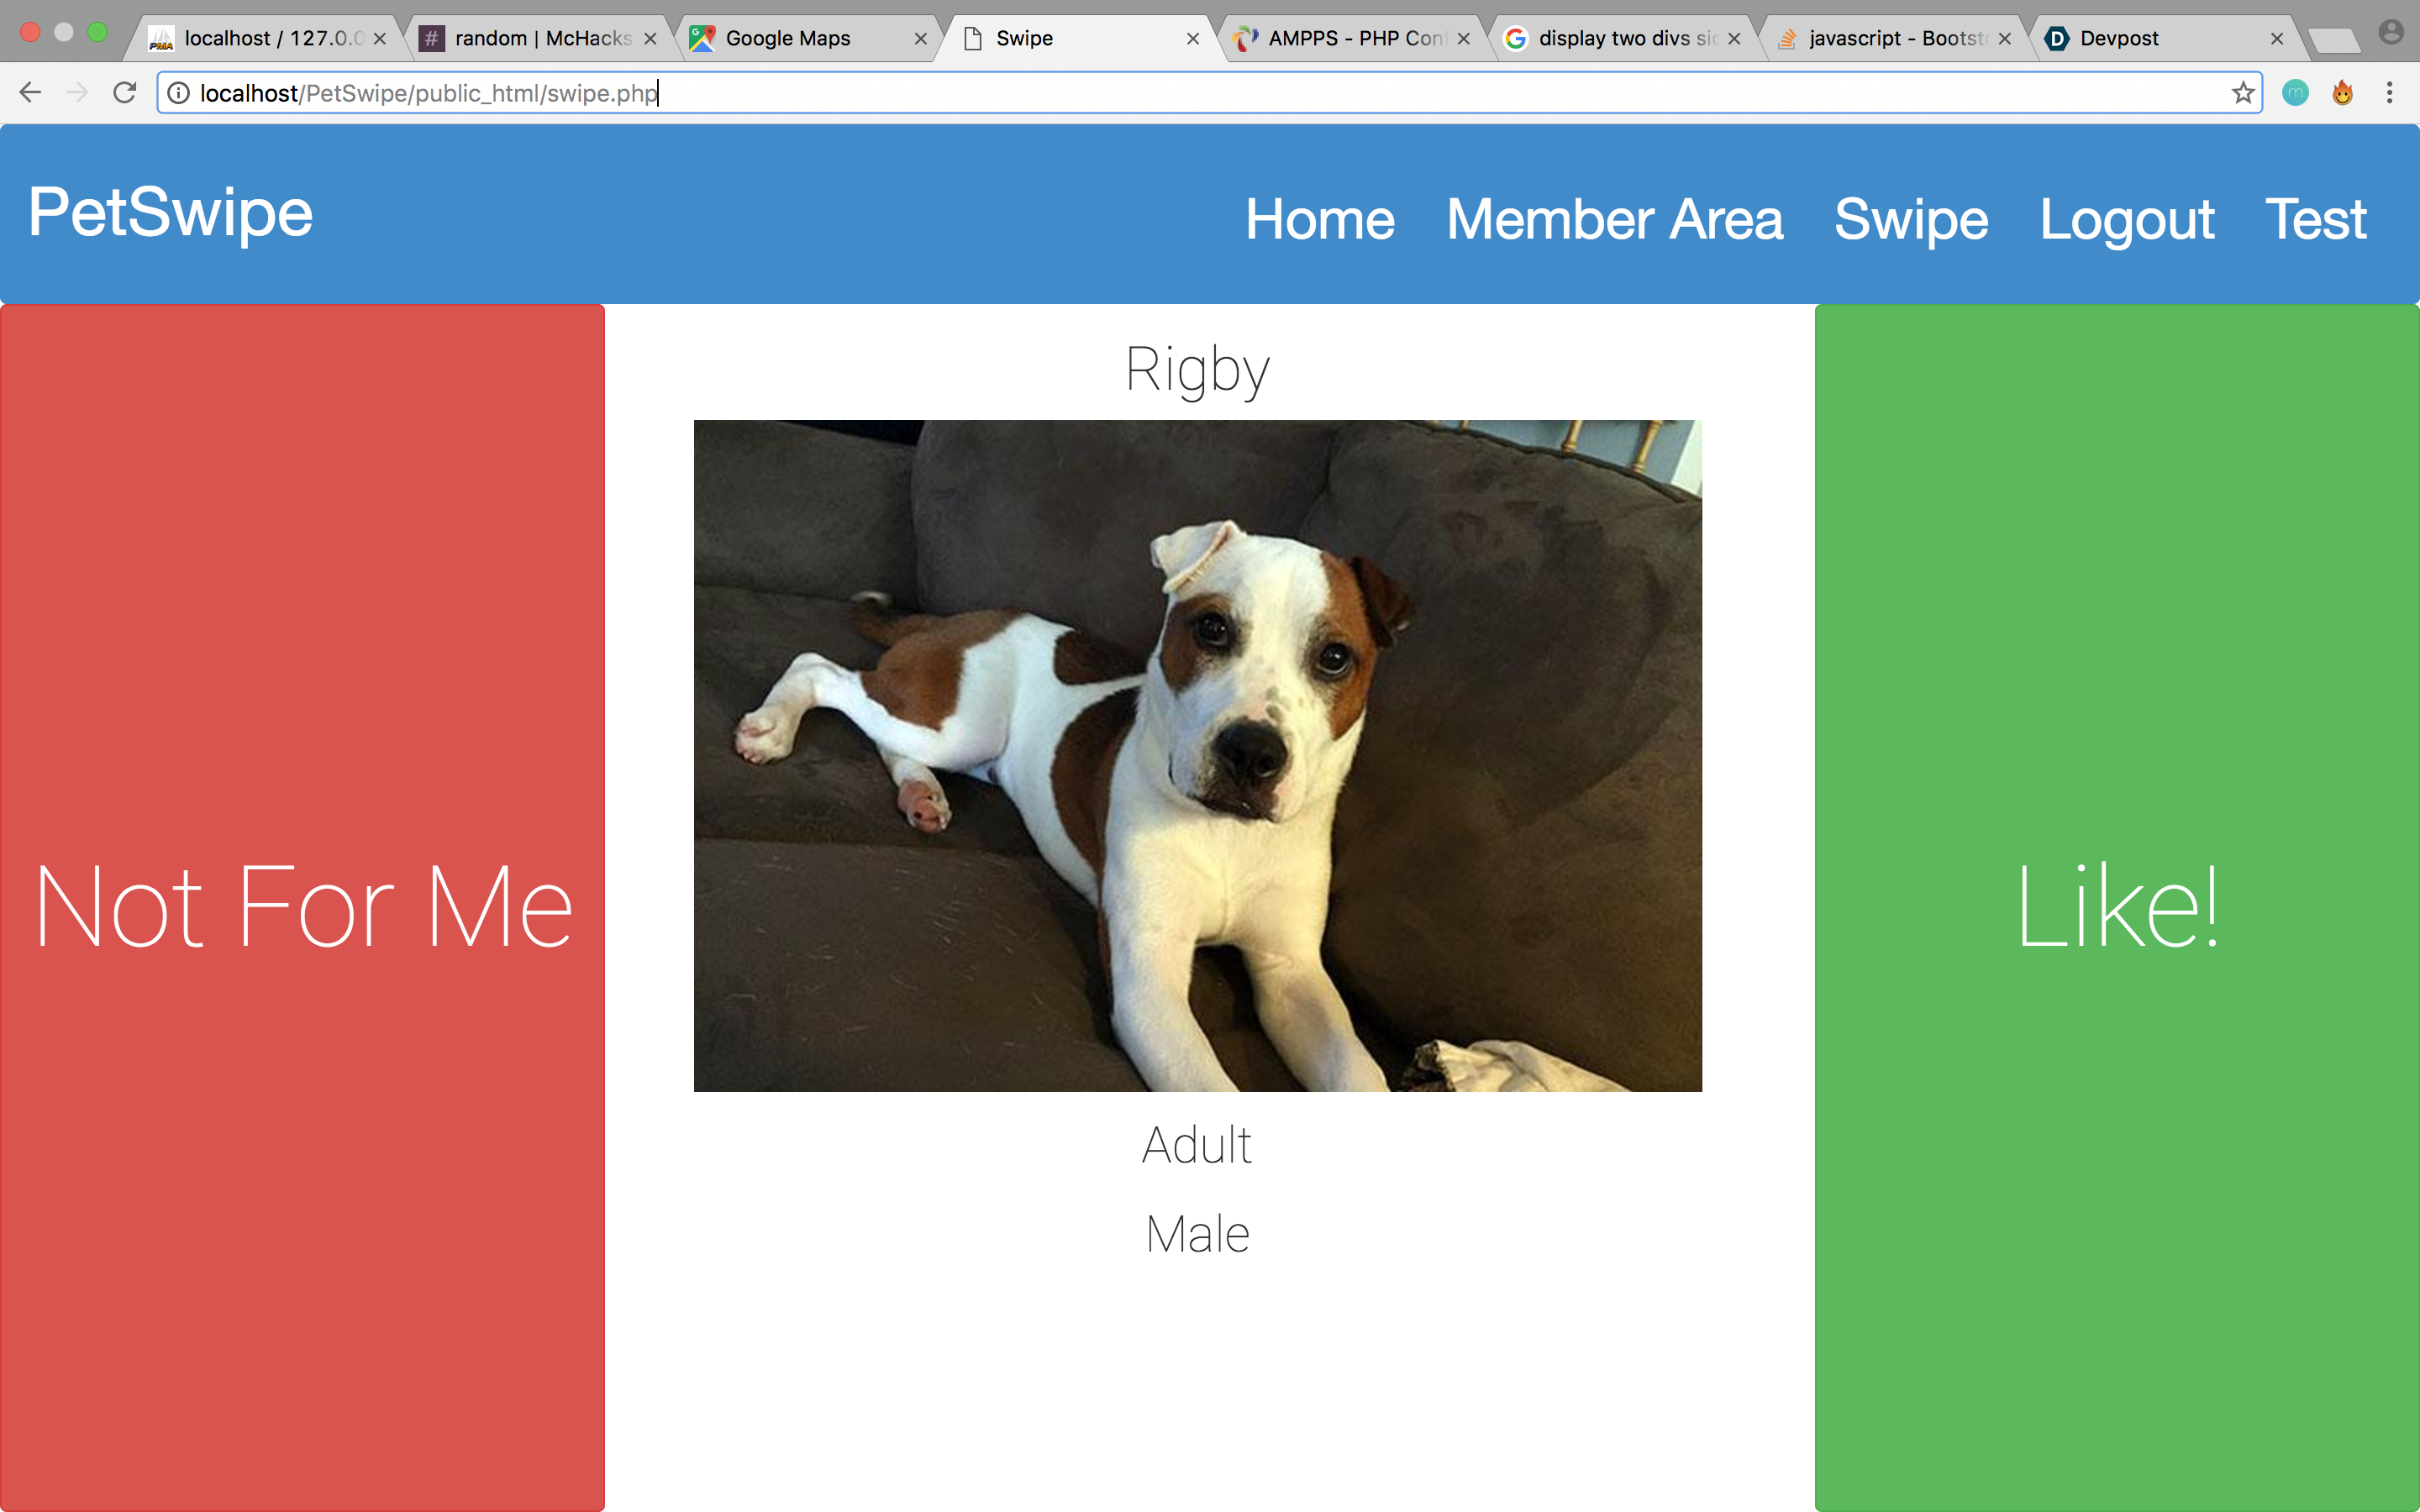This screenshot has height=1512, width=2420.
Task: Reload the current page
Action: (x=125, y=93)
